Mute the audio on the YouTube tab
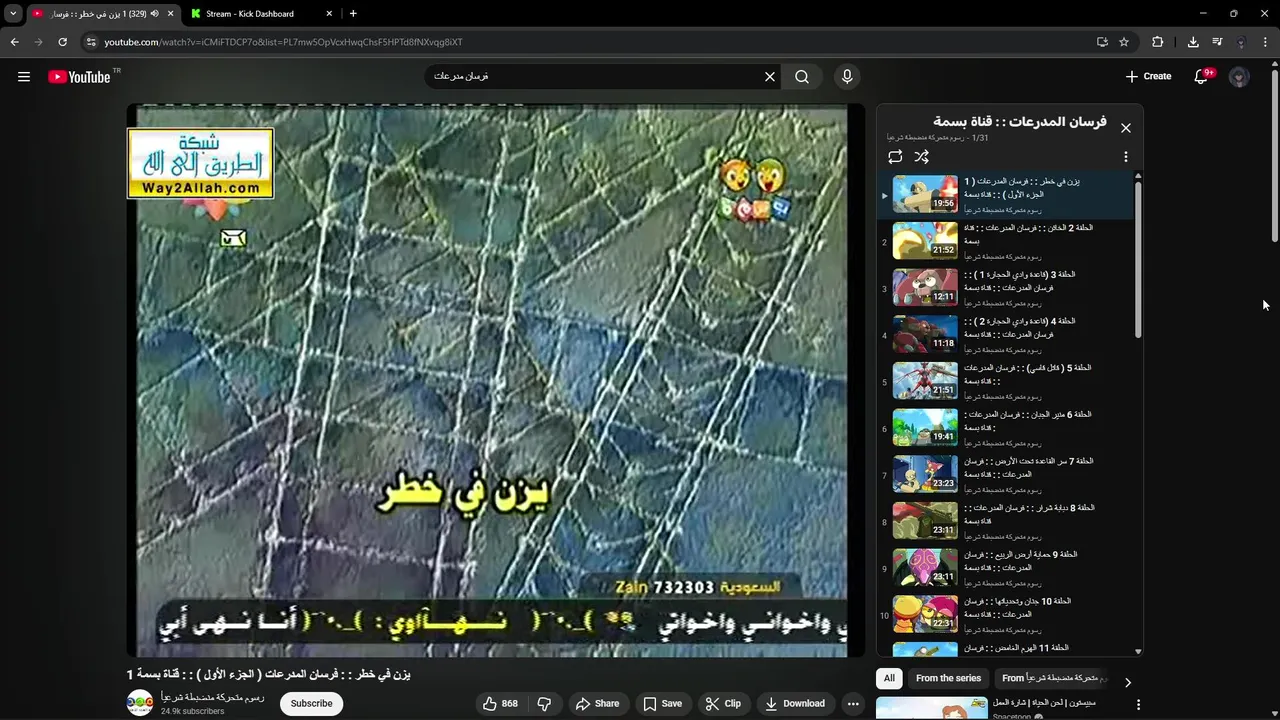Image resolution: width=1280 pixels, height=720 pixels. (x=155, y=14)
